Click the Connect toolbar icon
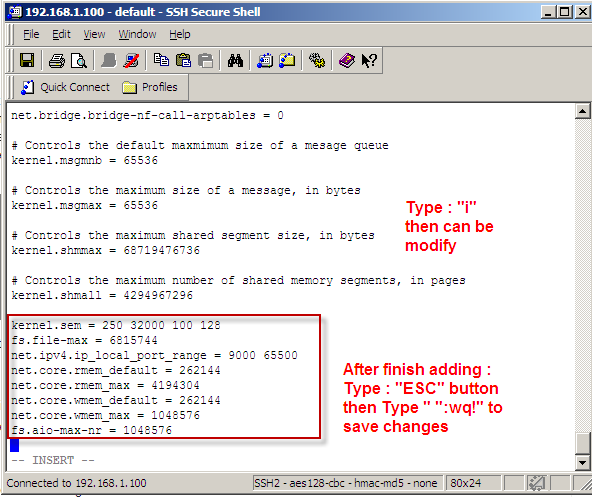Viewport: 592px width, 497px height. (108, 60)
